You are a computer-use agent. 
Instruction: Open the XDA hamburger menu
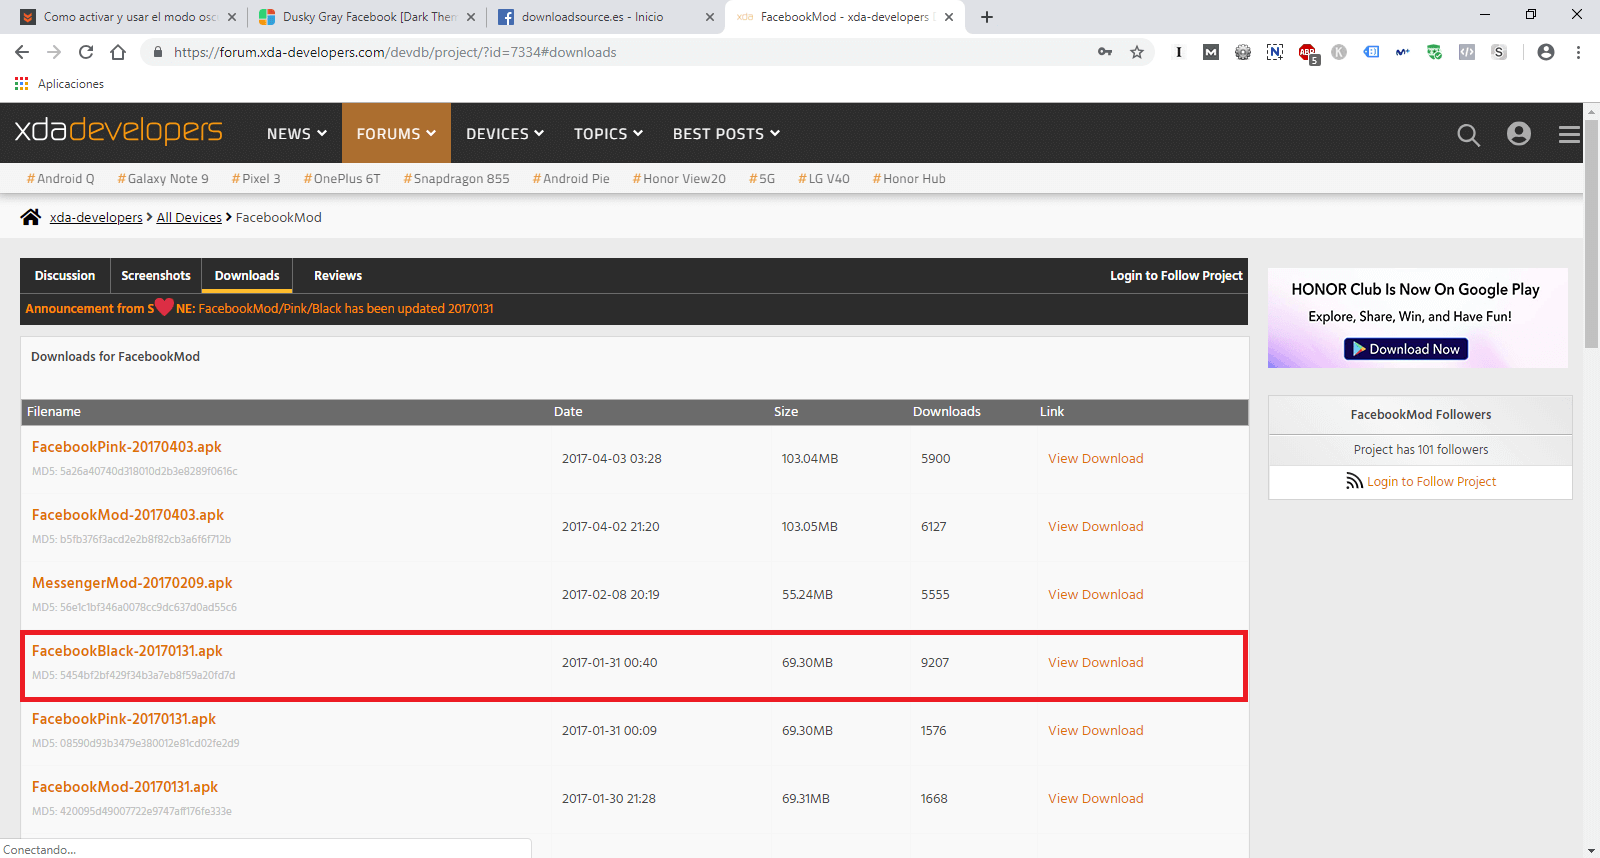coord(1569,134)
